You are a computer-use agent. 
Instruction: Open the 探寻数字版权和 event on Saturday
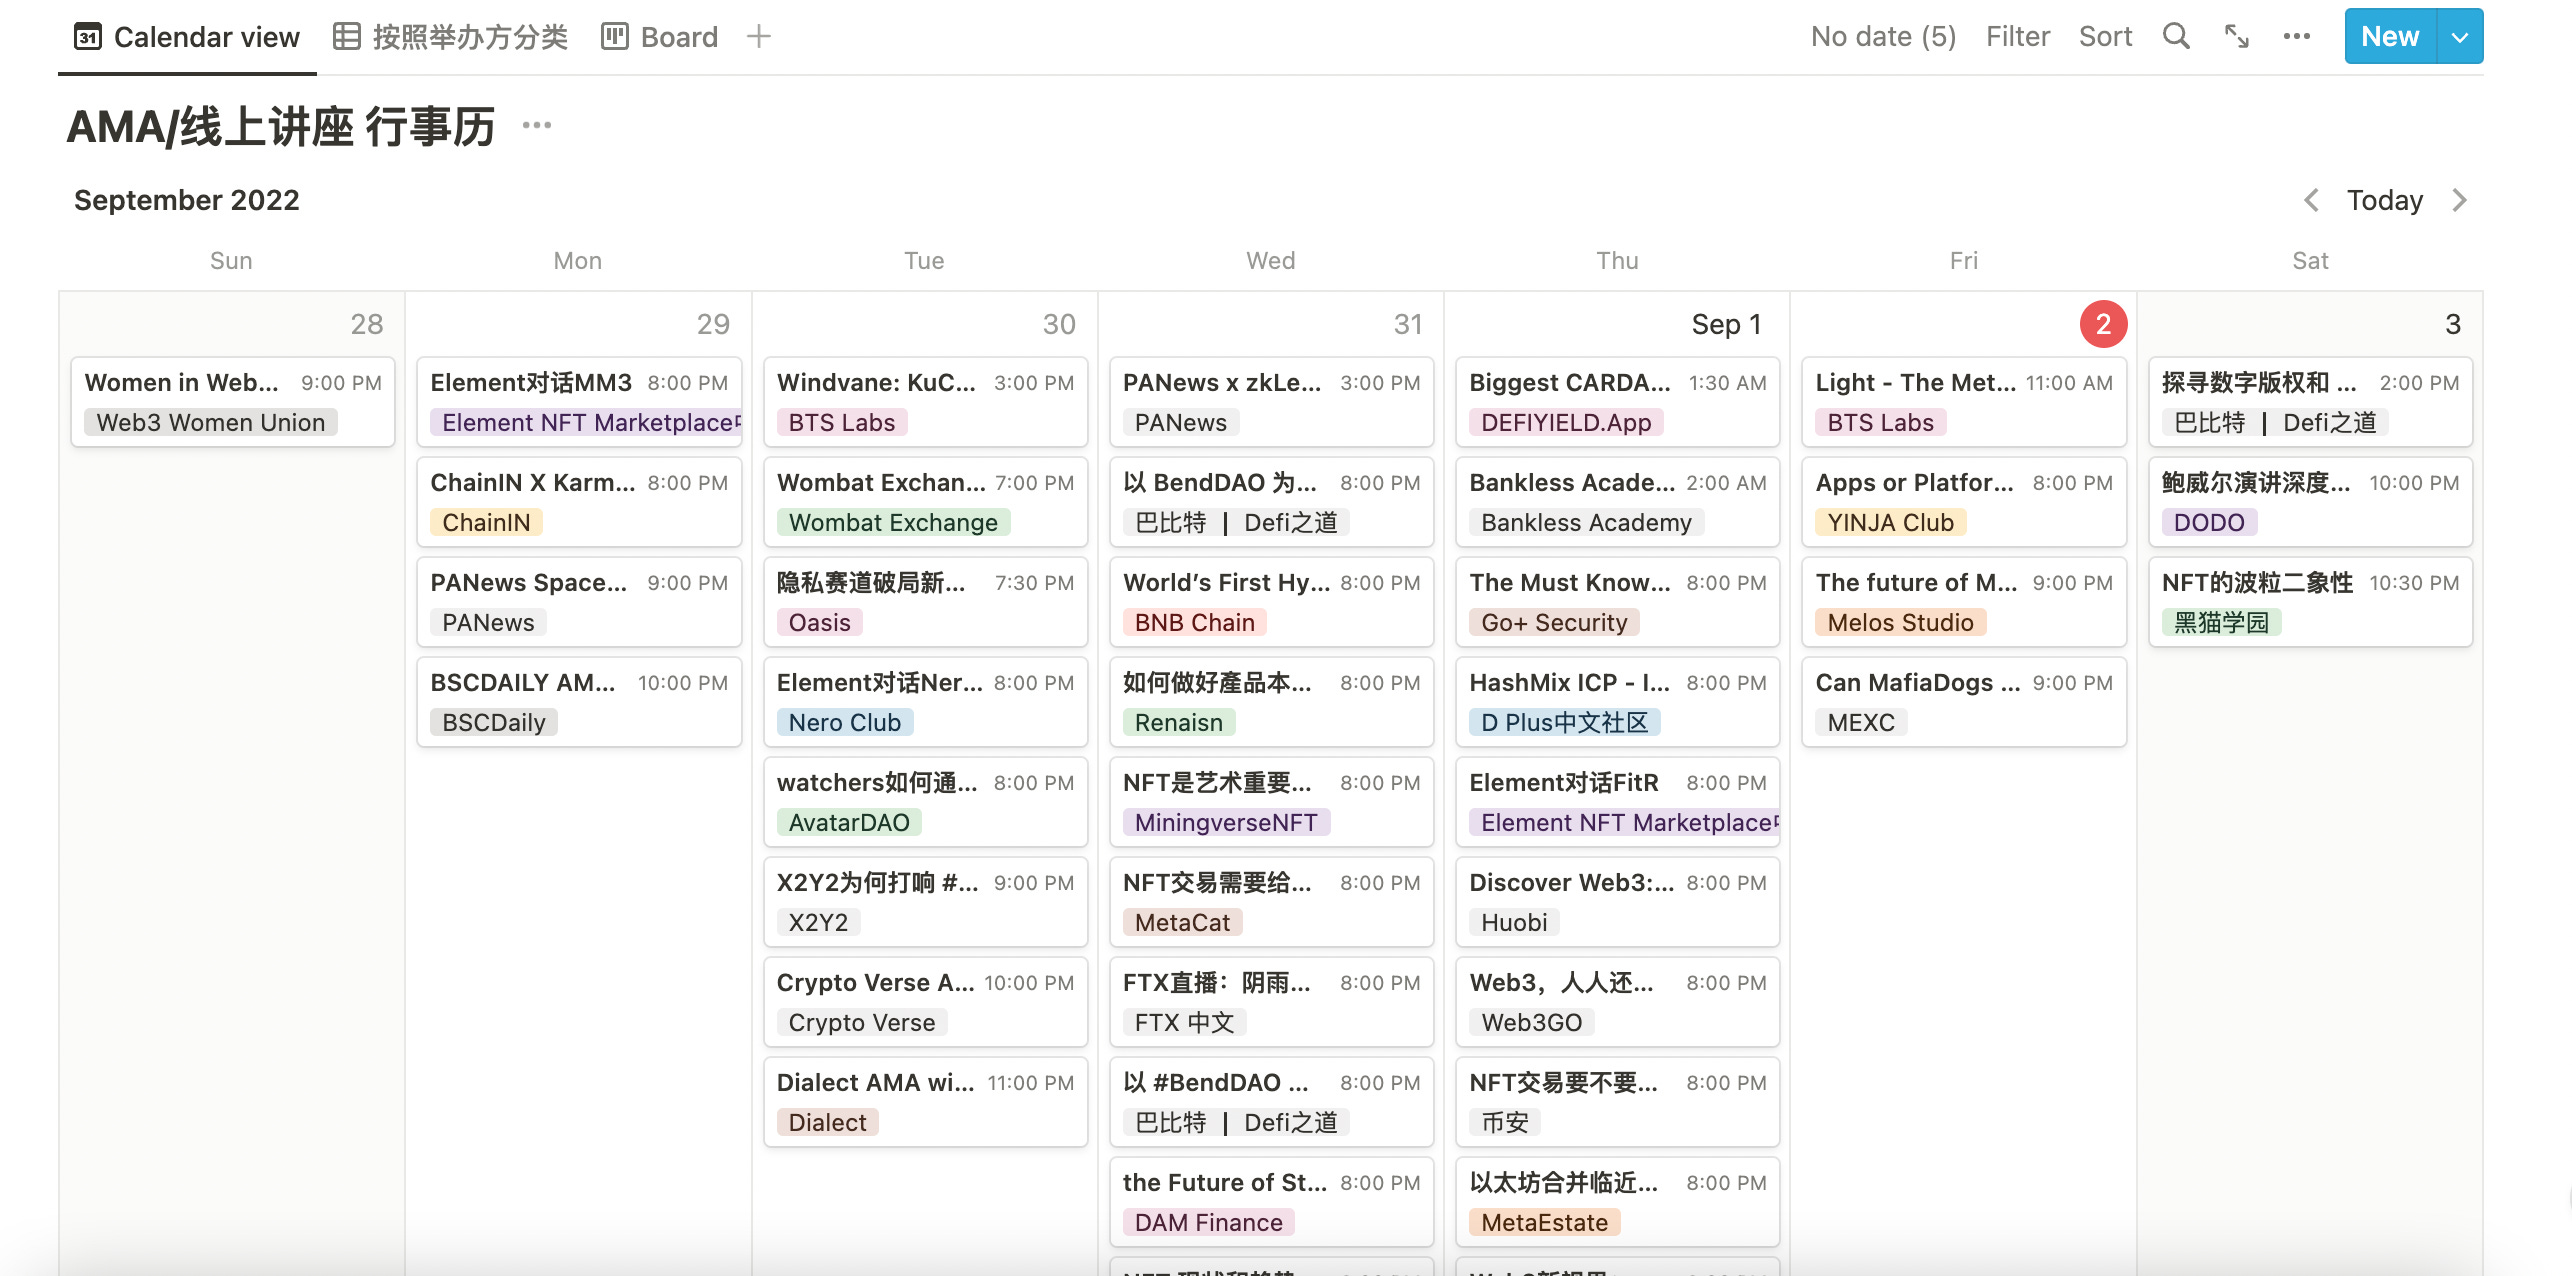point(2310,402)
